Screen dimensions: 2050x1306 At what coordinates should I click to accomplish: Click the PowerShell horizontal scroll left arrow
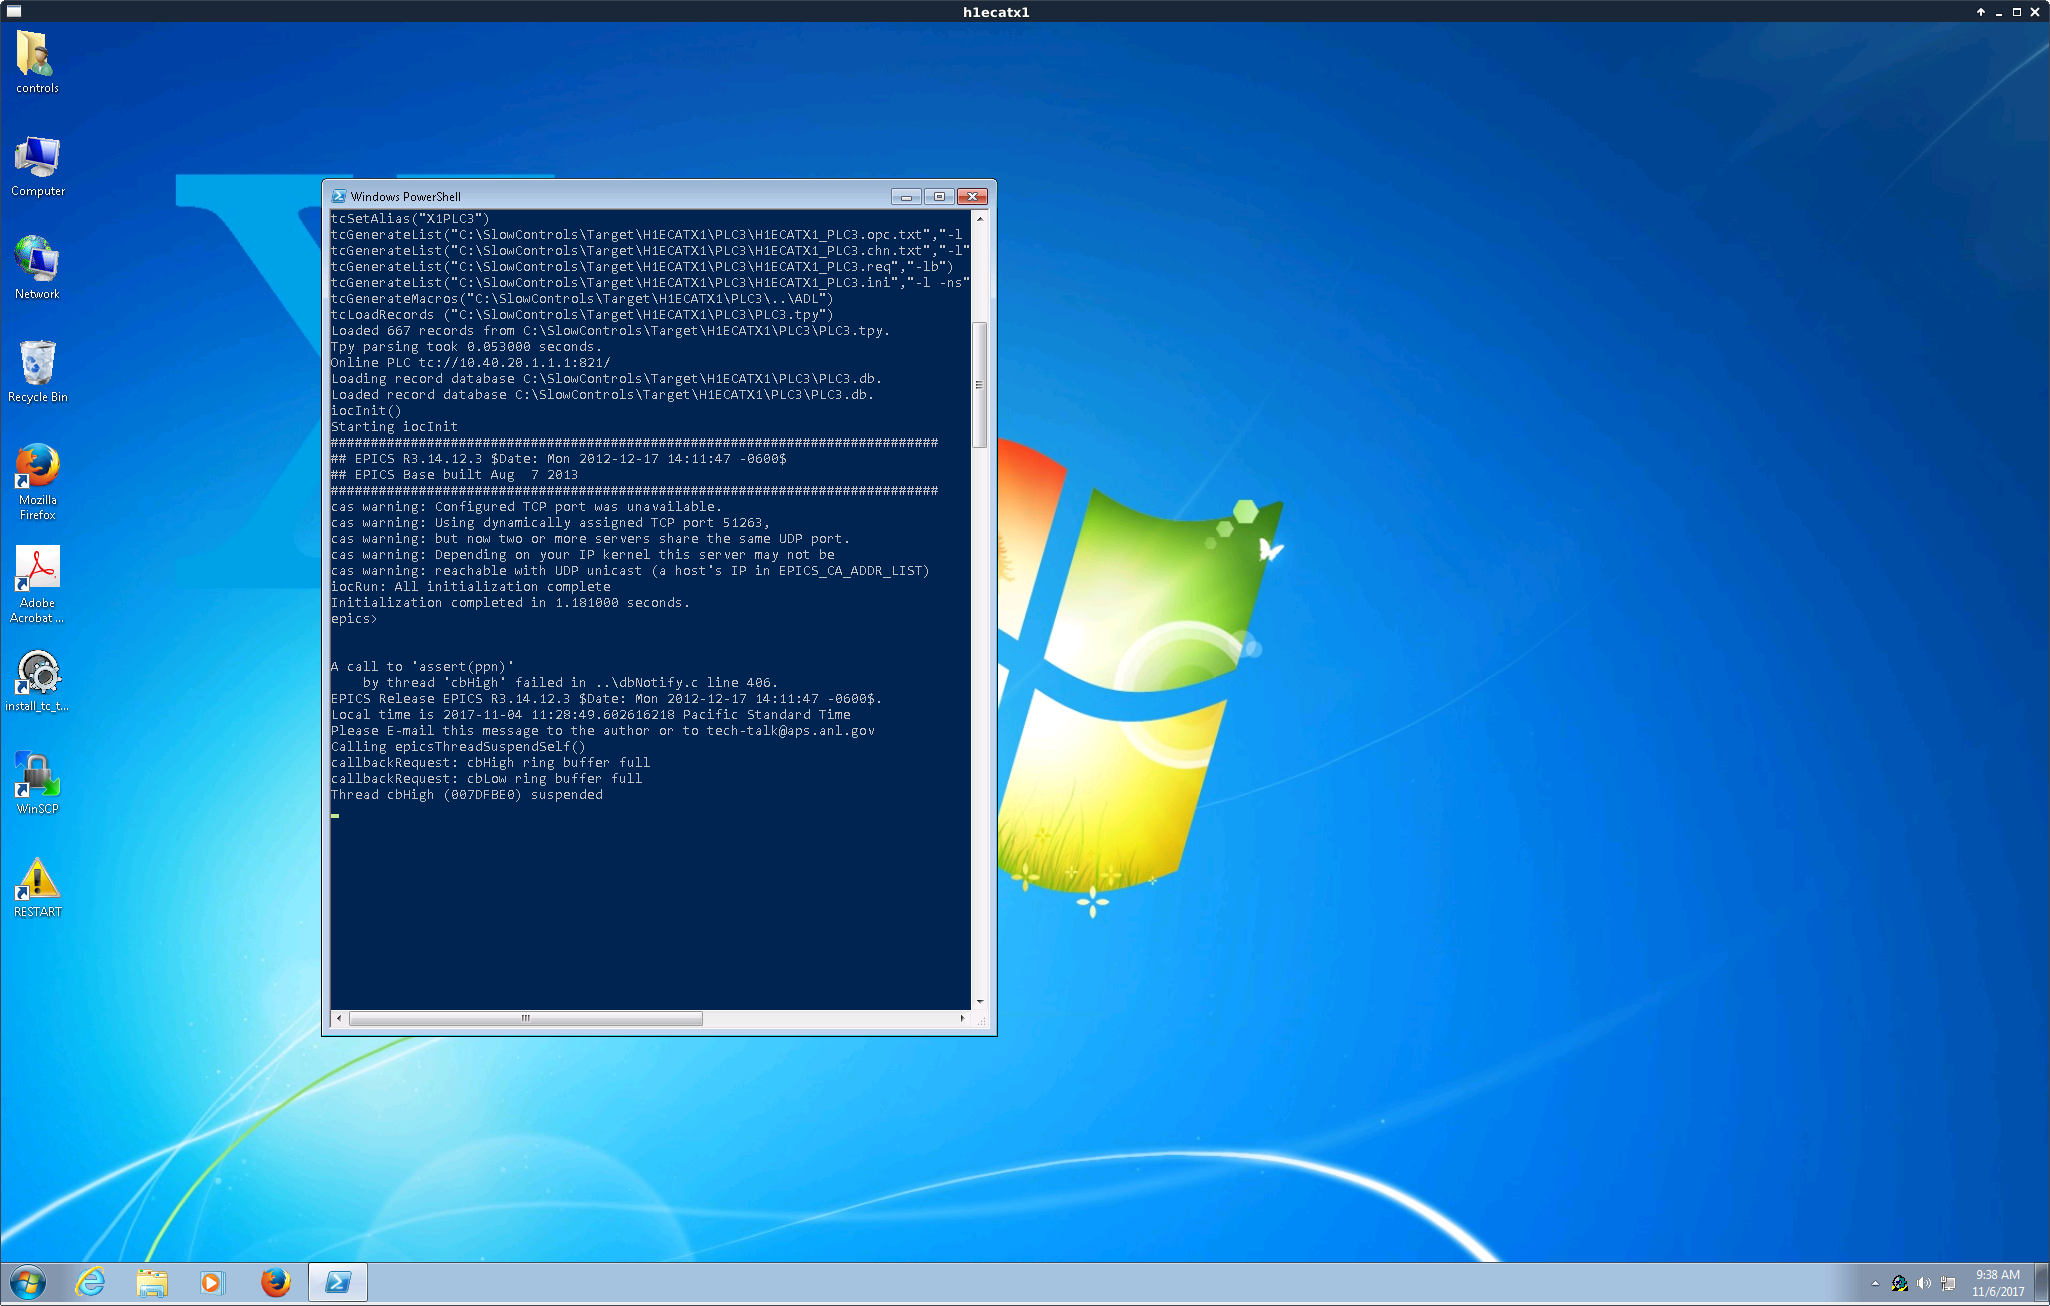tap(339, 1019)
